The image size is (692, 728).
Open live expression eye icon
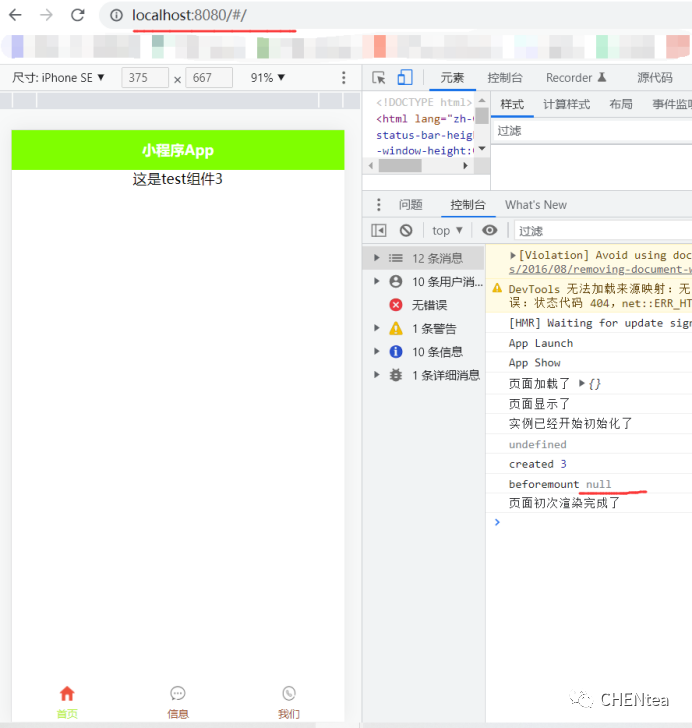[x=489, y=231]
